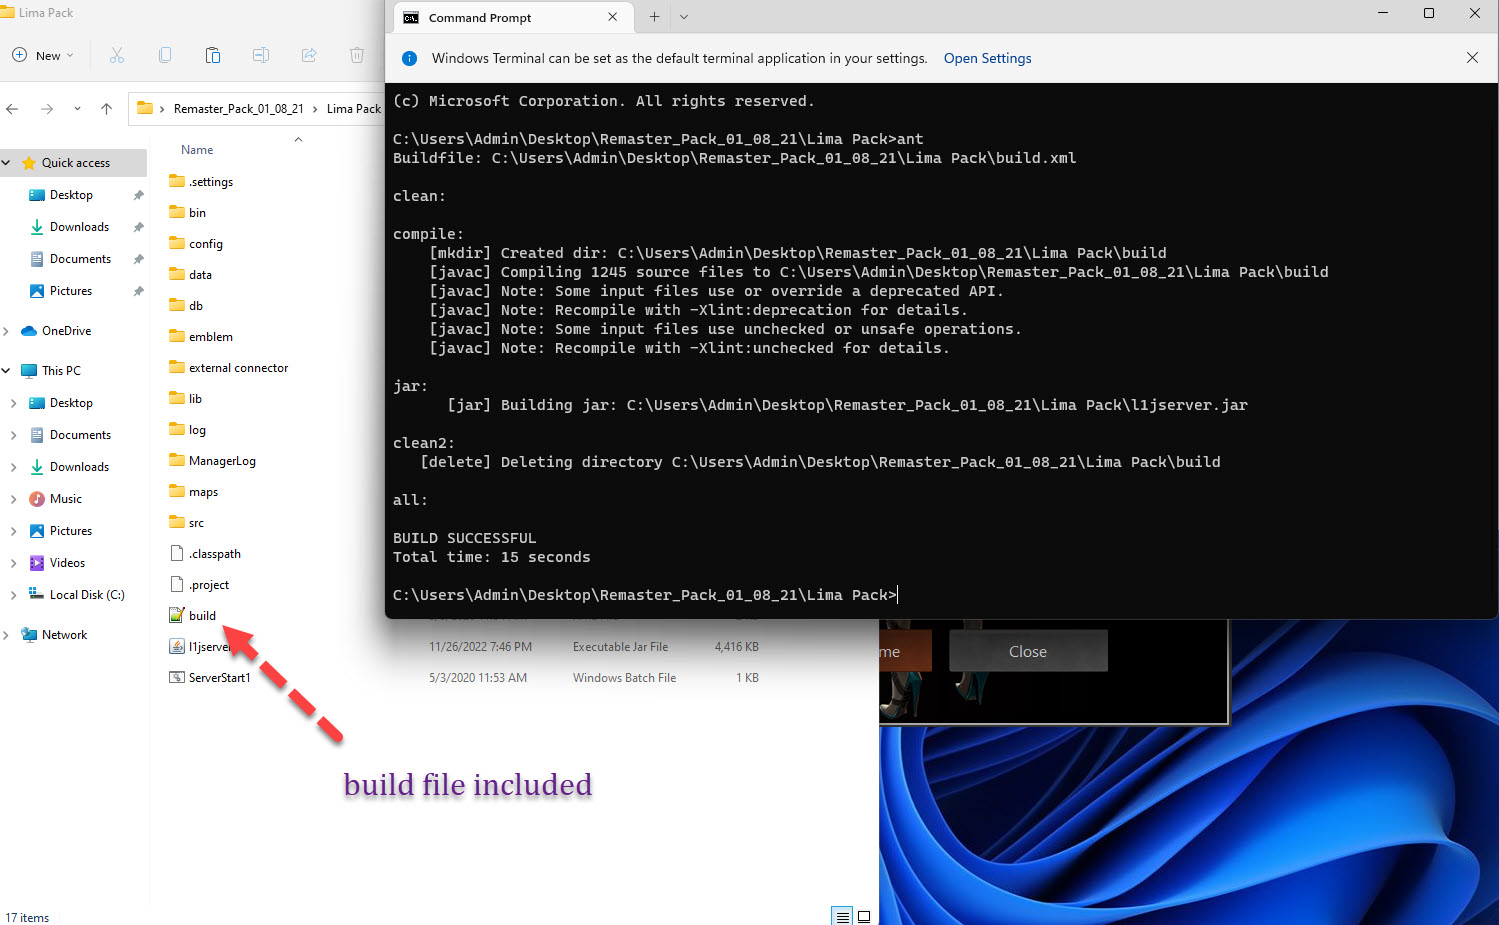
Task: Expand the OneDrive tree node
Action: point(6,331)
